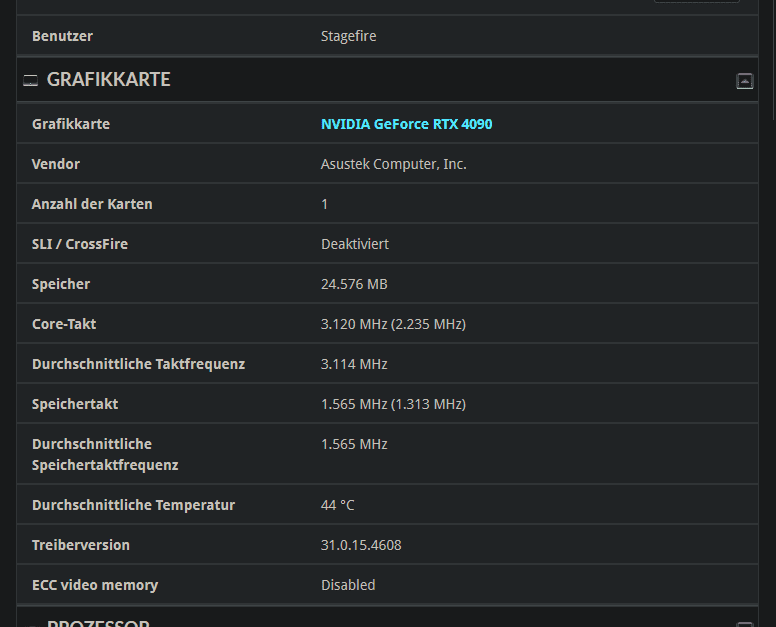Click the PROZESSOR section heading

click(x=98, y=623)
